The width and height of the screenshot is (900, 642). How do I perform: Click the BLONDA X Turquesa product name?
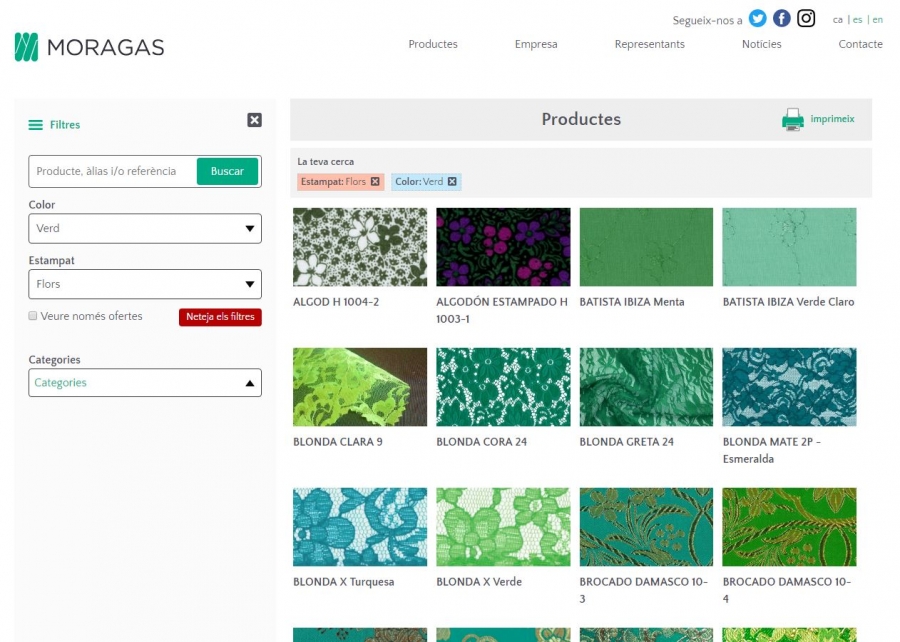[343, 582]
